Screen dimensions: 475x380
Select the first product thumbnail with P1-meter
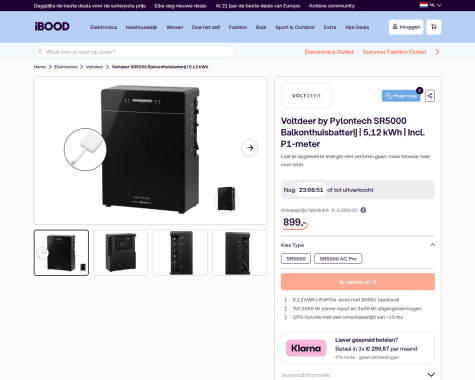61,253
